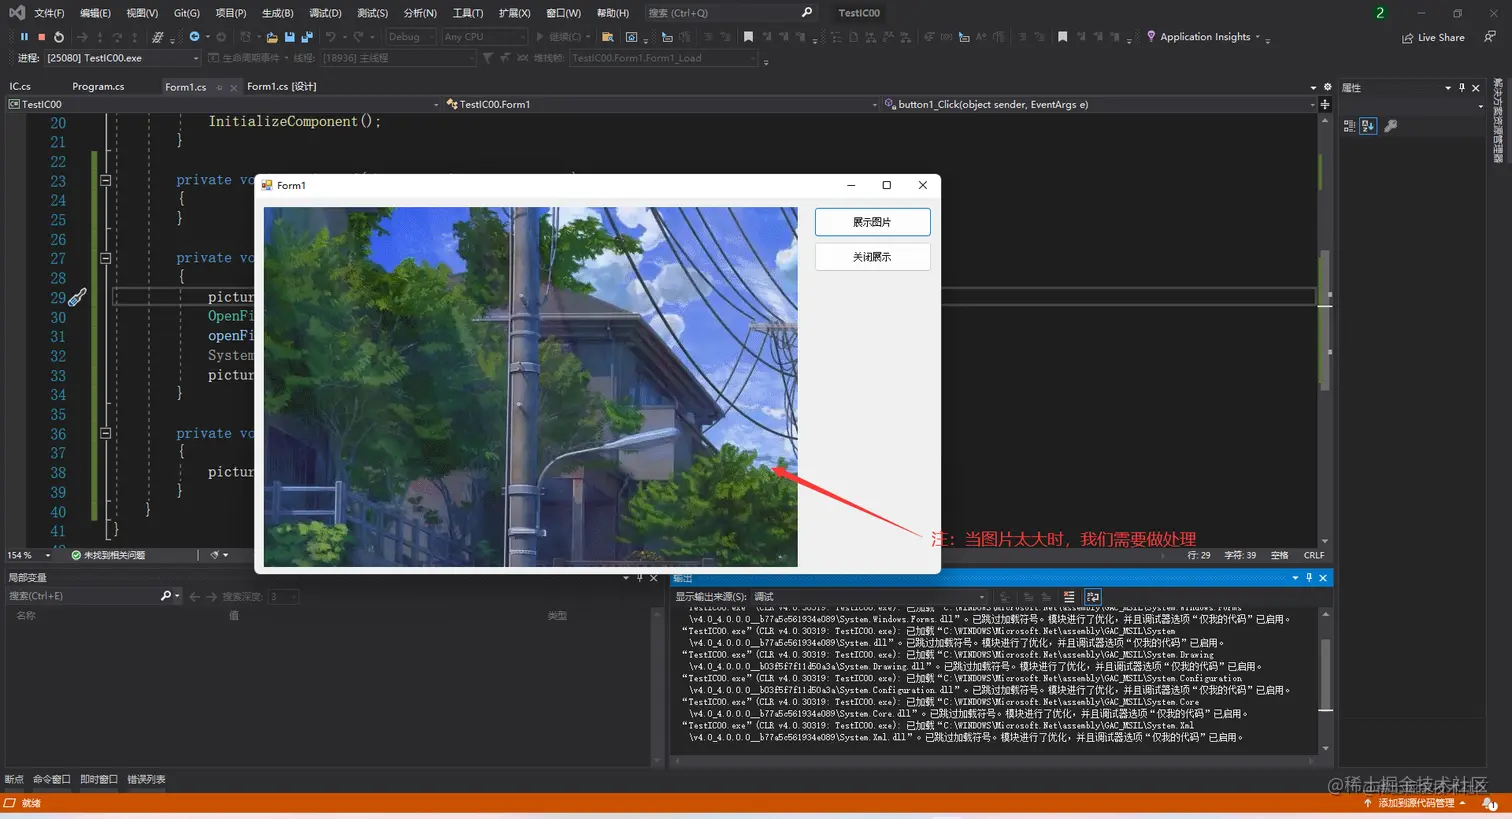Collapse method at line 23
The height and width of the screenshot is (819, 1512).
pos(105,180)
